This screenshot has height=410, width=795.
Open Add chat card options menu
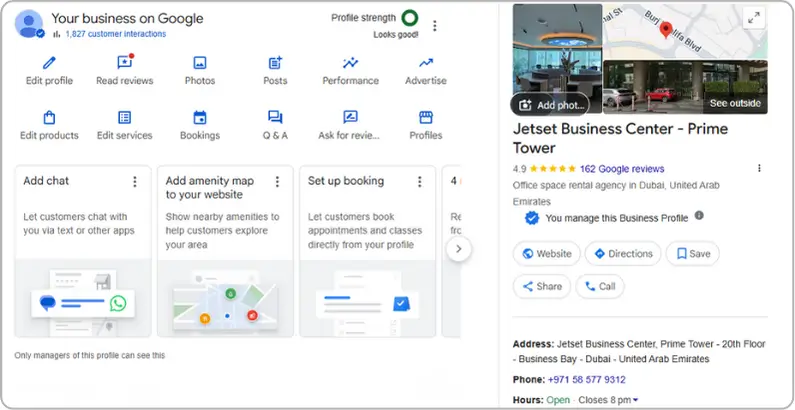(x=135, y=181)
